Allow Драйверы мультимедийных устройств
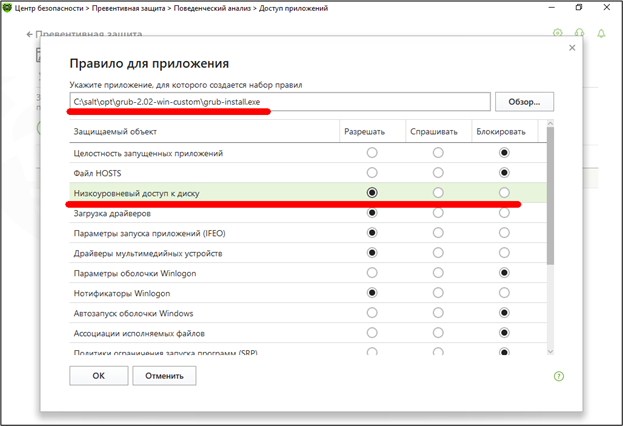Image resolution: width=623 pixels, height=426 pixels. [x=372, y=253]
